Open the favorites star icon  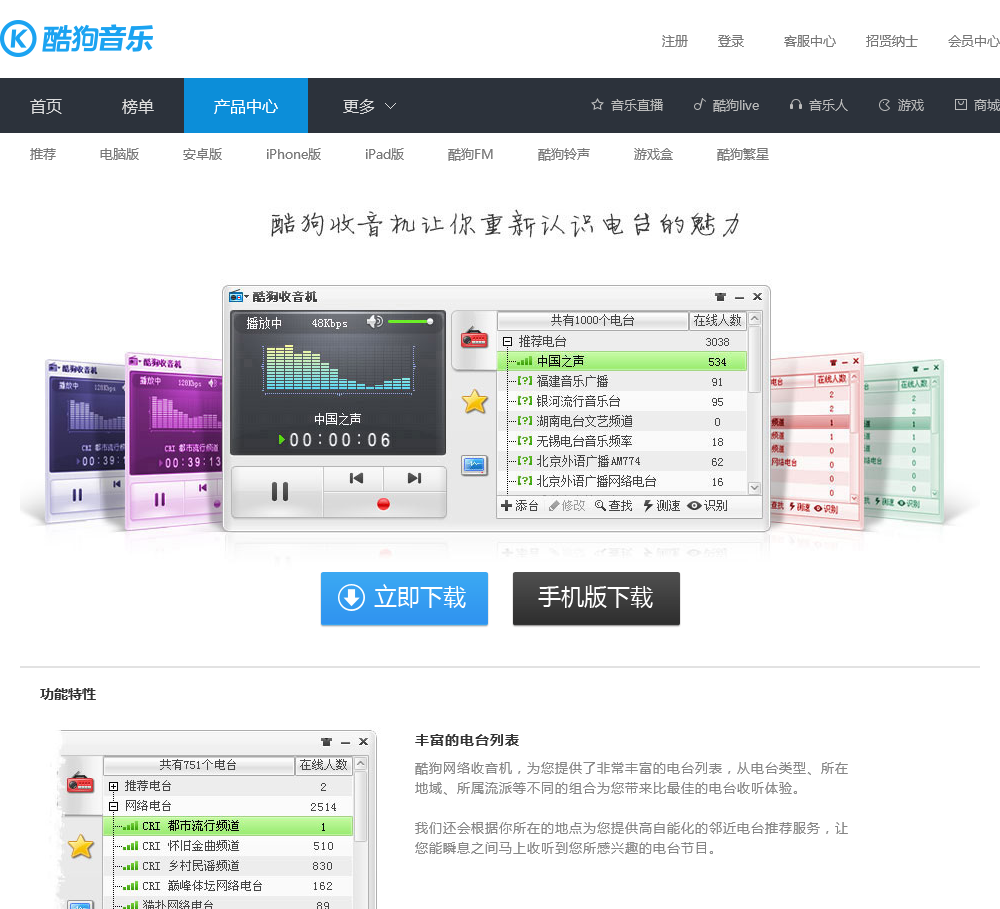point(474,401)
